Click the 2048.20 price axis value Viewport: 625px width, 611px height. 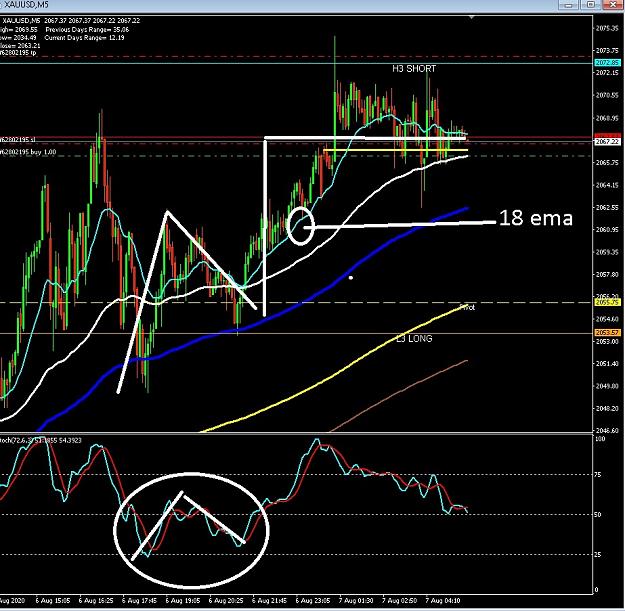[x=607, y=409]
